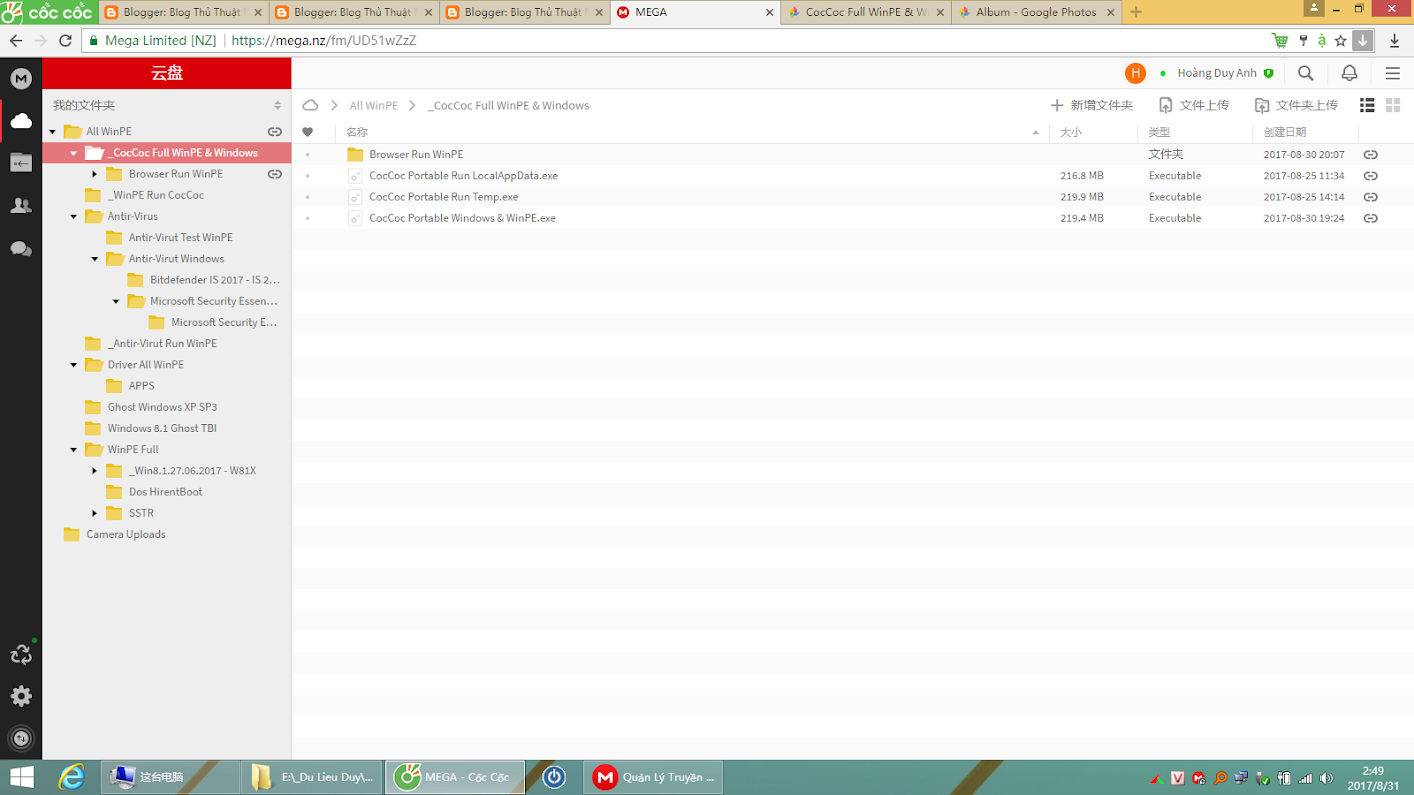Click link icon for CocCoc Portable Run LocalAppData.exe
Viewport: 1414px width, 795px height.
pyautogui.click(x=1370, y=176)
